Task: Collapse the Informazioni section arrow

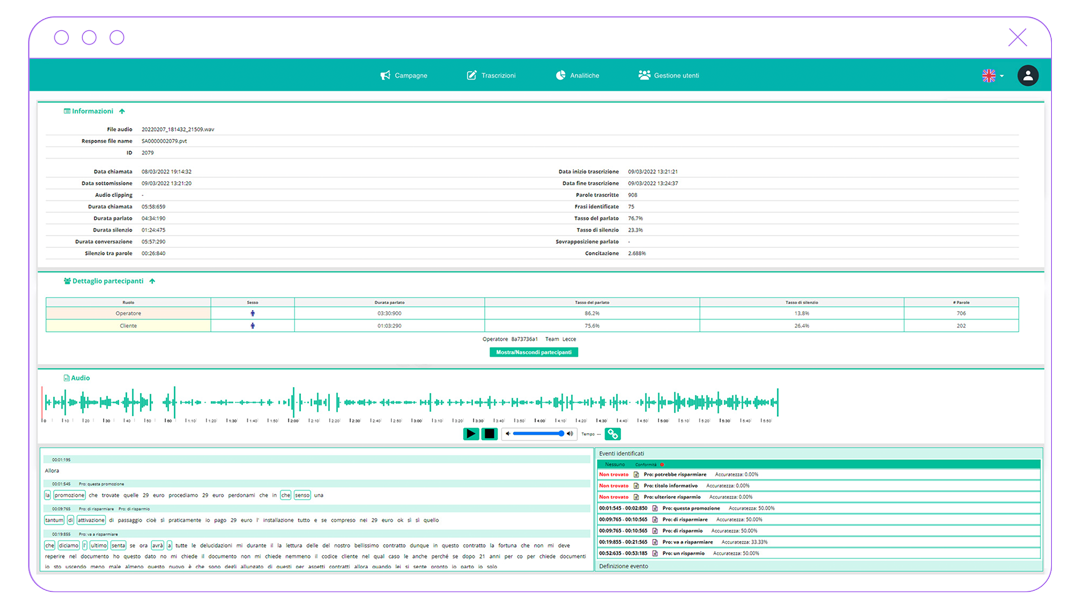Action: point(122,112)
